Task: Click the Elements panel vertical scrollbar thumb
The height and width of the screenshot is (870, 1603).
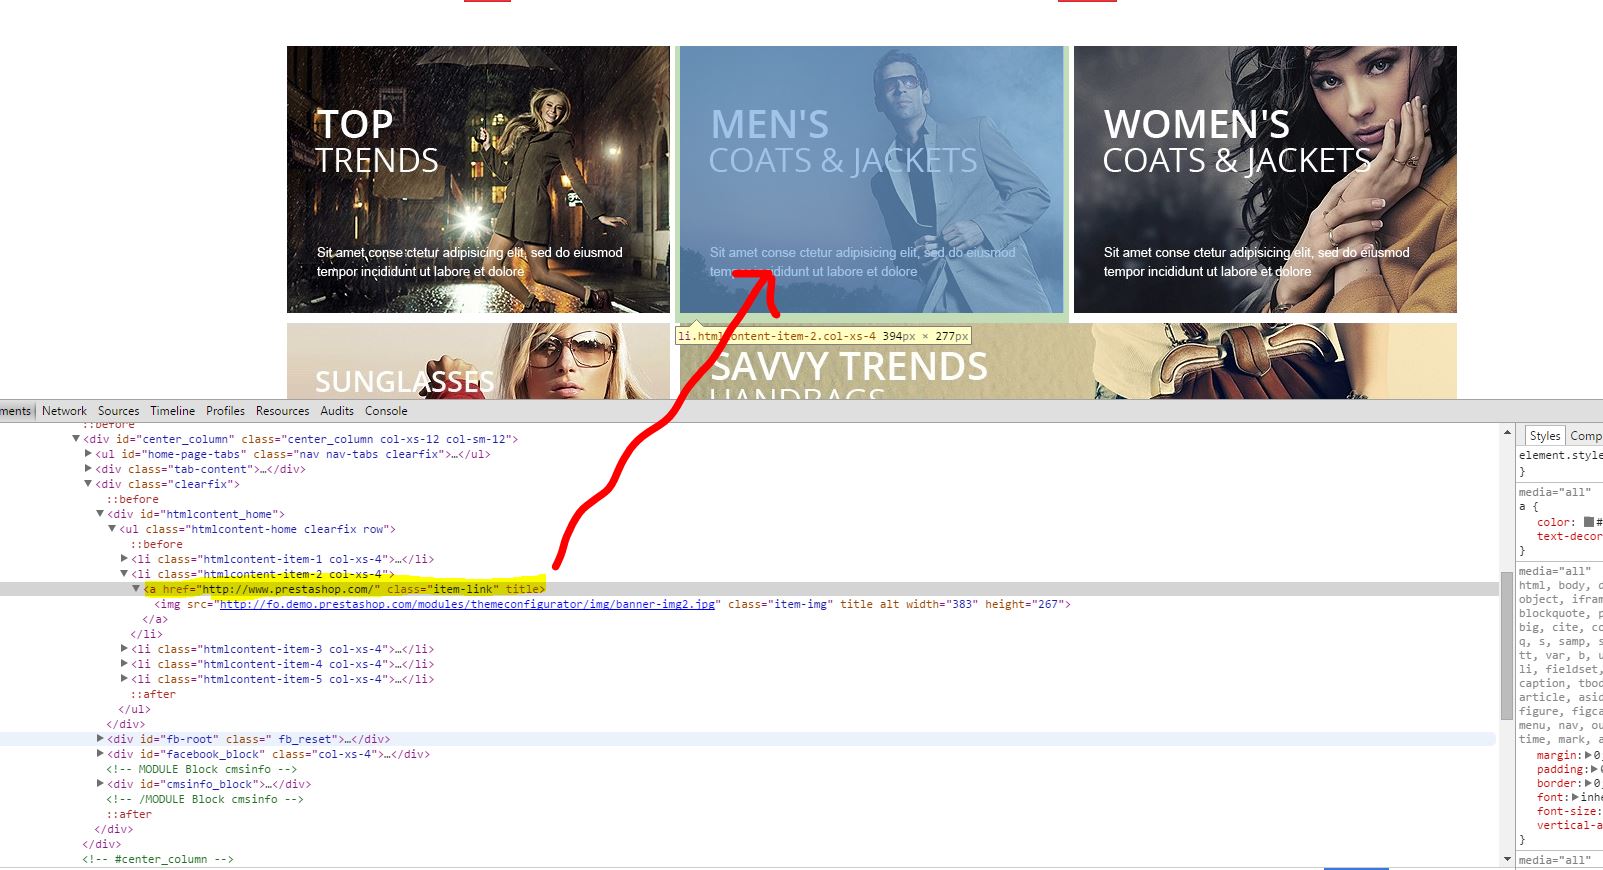Action: click(1507, 645)
